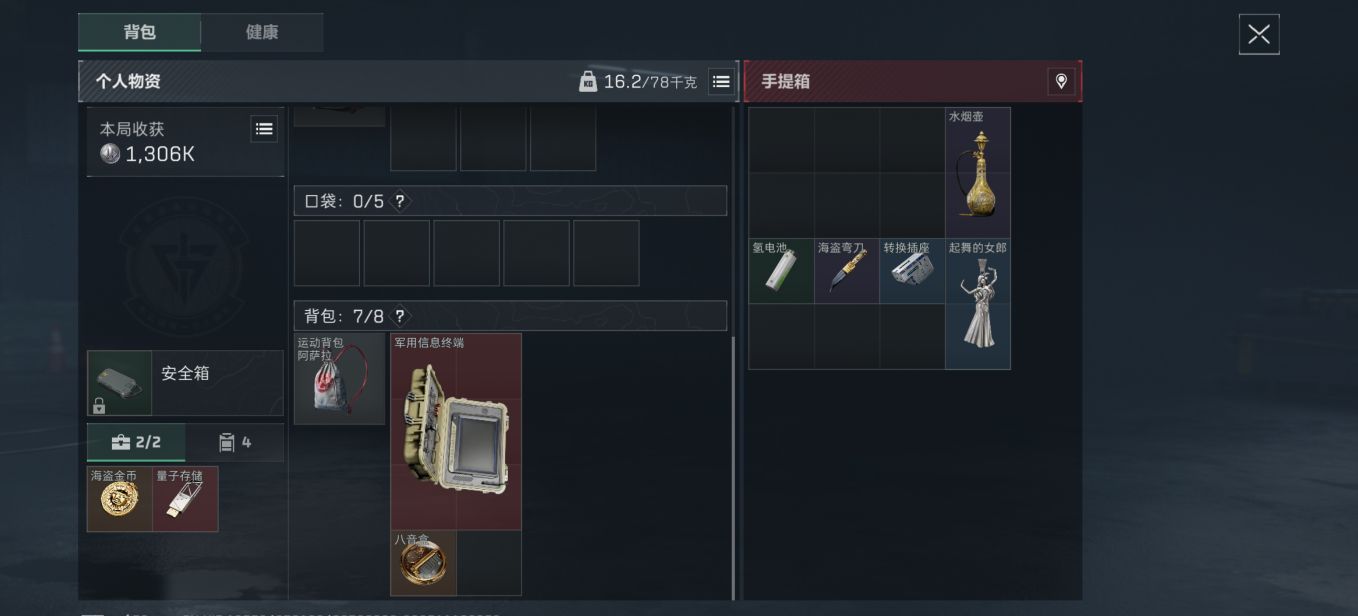Switch to the 背包 tab
The width and height of the screenshot is (1358, 616).
[140, 32]
